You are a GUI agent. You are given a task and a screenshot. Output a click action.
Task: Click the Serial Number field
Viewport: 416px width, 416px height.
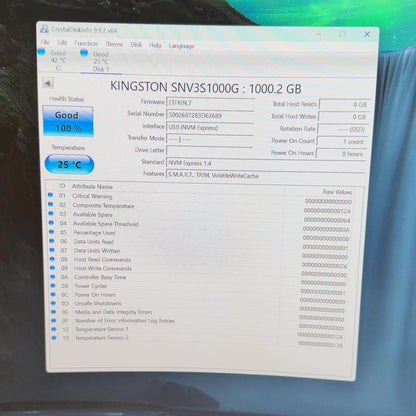(x=210, y=115)
